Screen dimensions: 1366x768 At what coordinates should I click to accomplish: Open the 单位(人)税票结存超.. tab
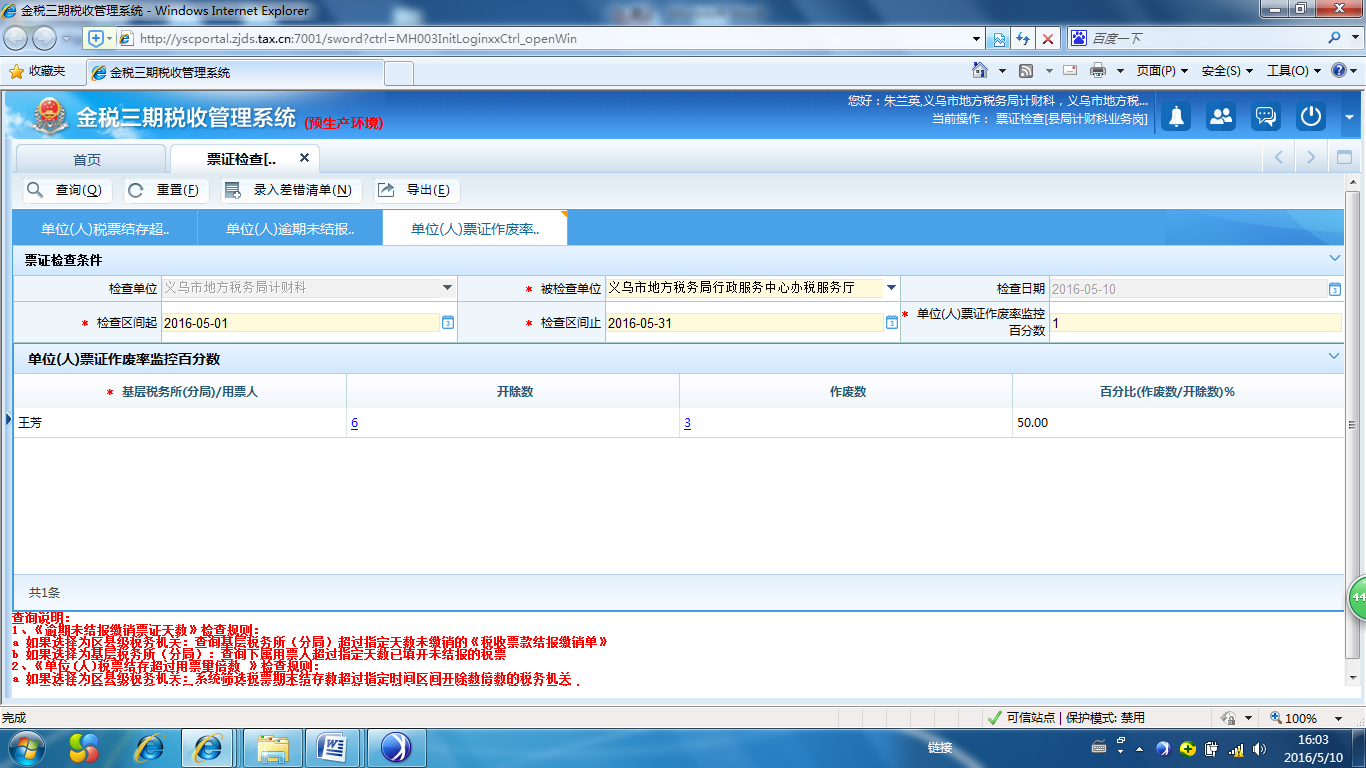click(x=105, y=229)
